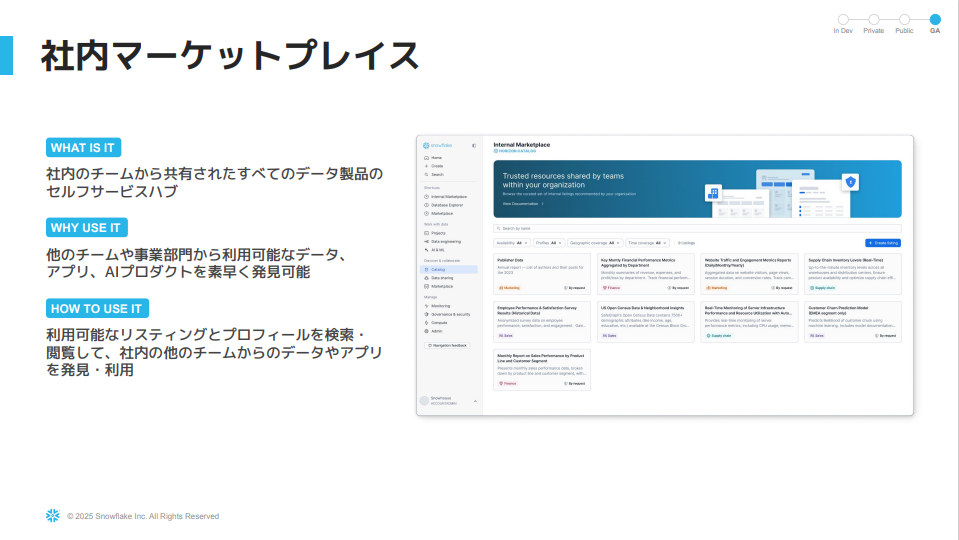Expand the account menu chevron
This screenshot has height=540, width=959.
tap(475, 401)
